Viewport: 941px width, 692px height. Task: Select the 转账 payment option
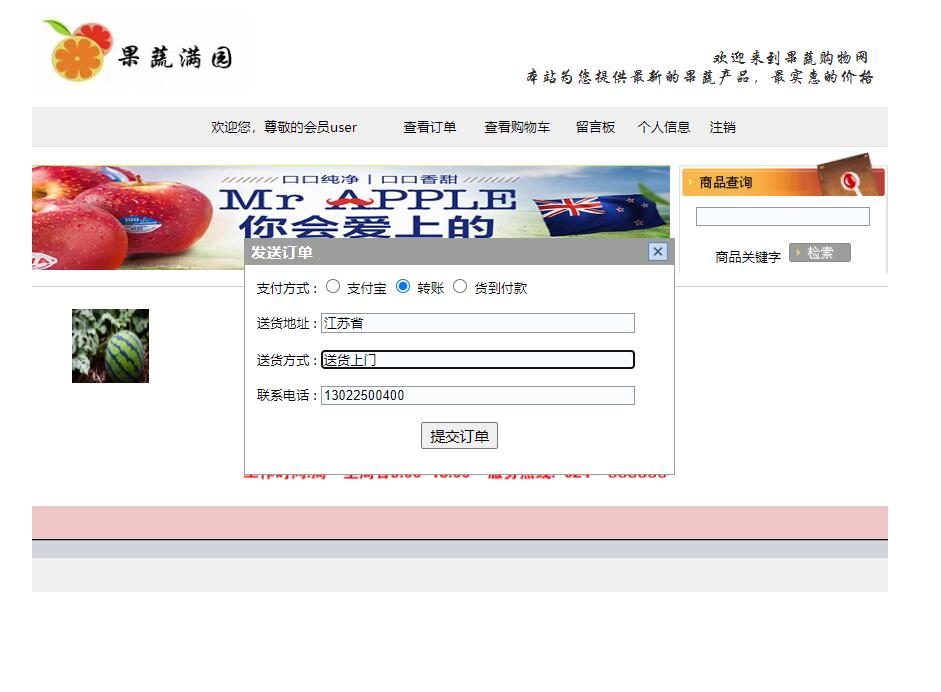click(x=403, y=286)
